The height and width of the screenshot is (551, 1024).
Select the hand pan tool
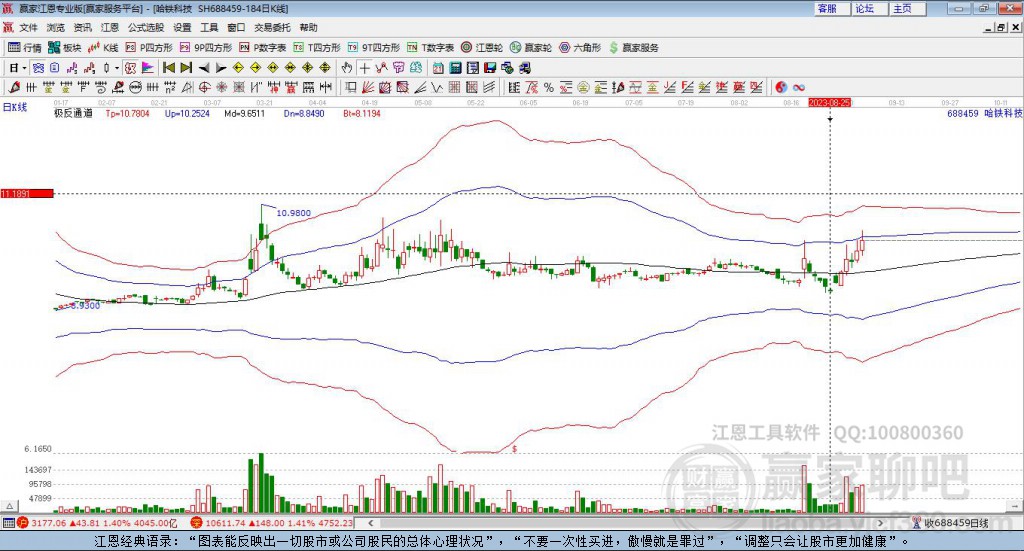click(347, 68)
